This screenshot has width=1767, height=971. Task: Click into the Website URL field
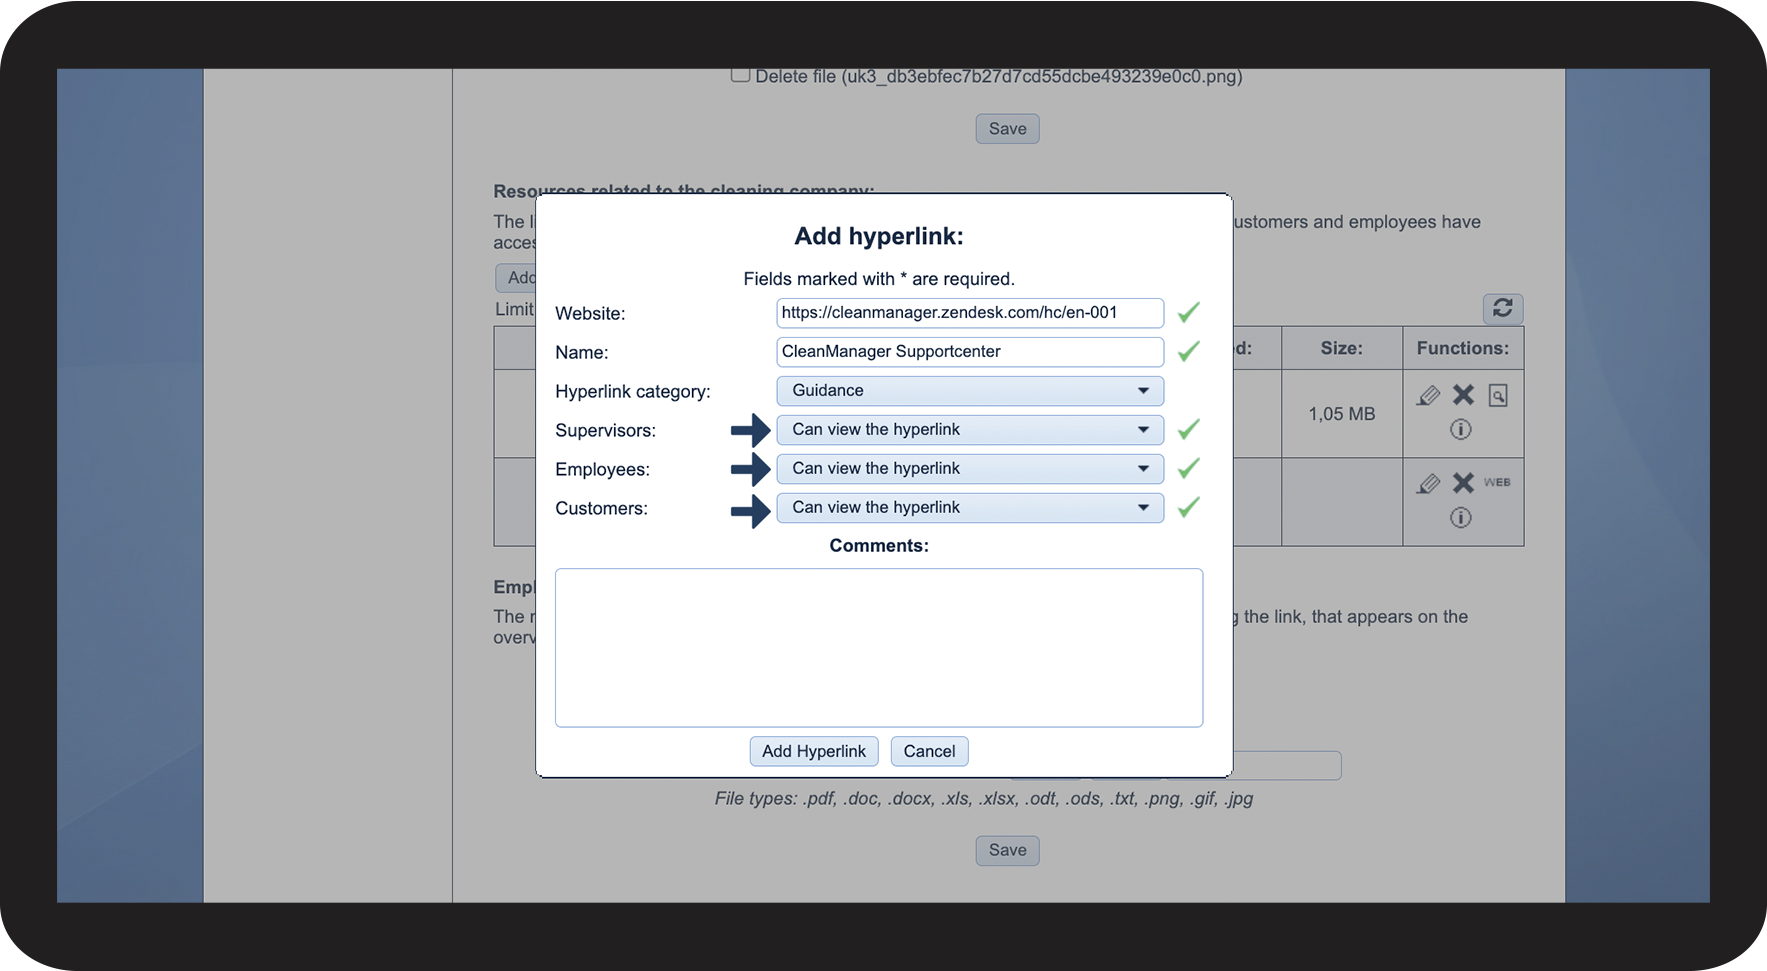point(969,313)
